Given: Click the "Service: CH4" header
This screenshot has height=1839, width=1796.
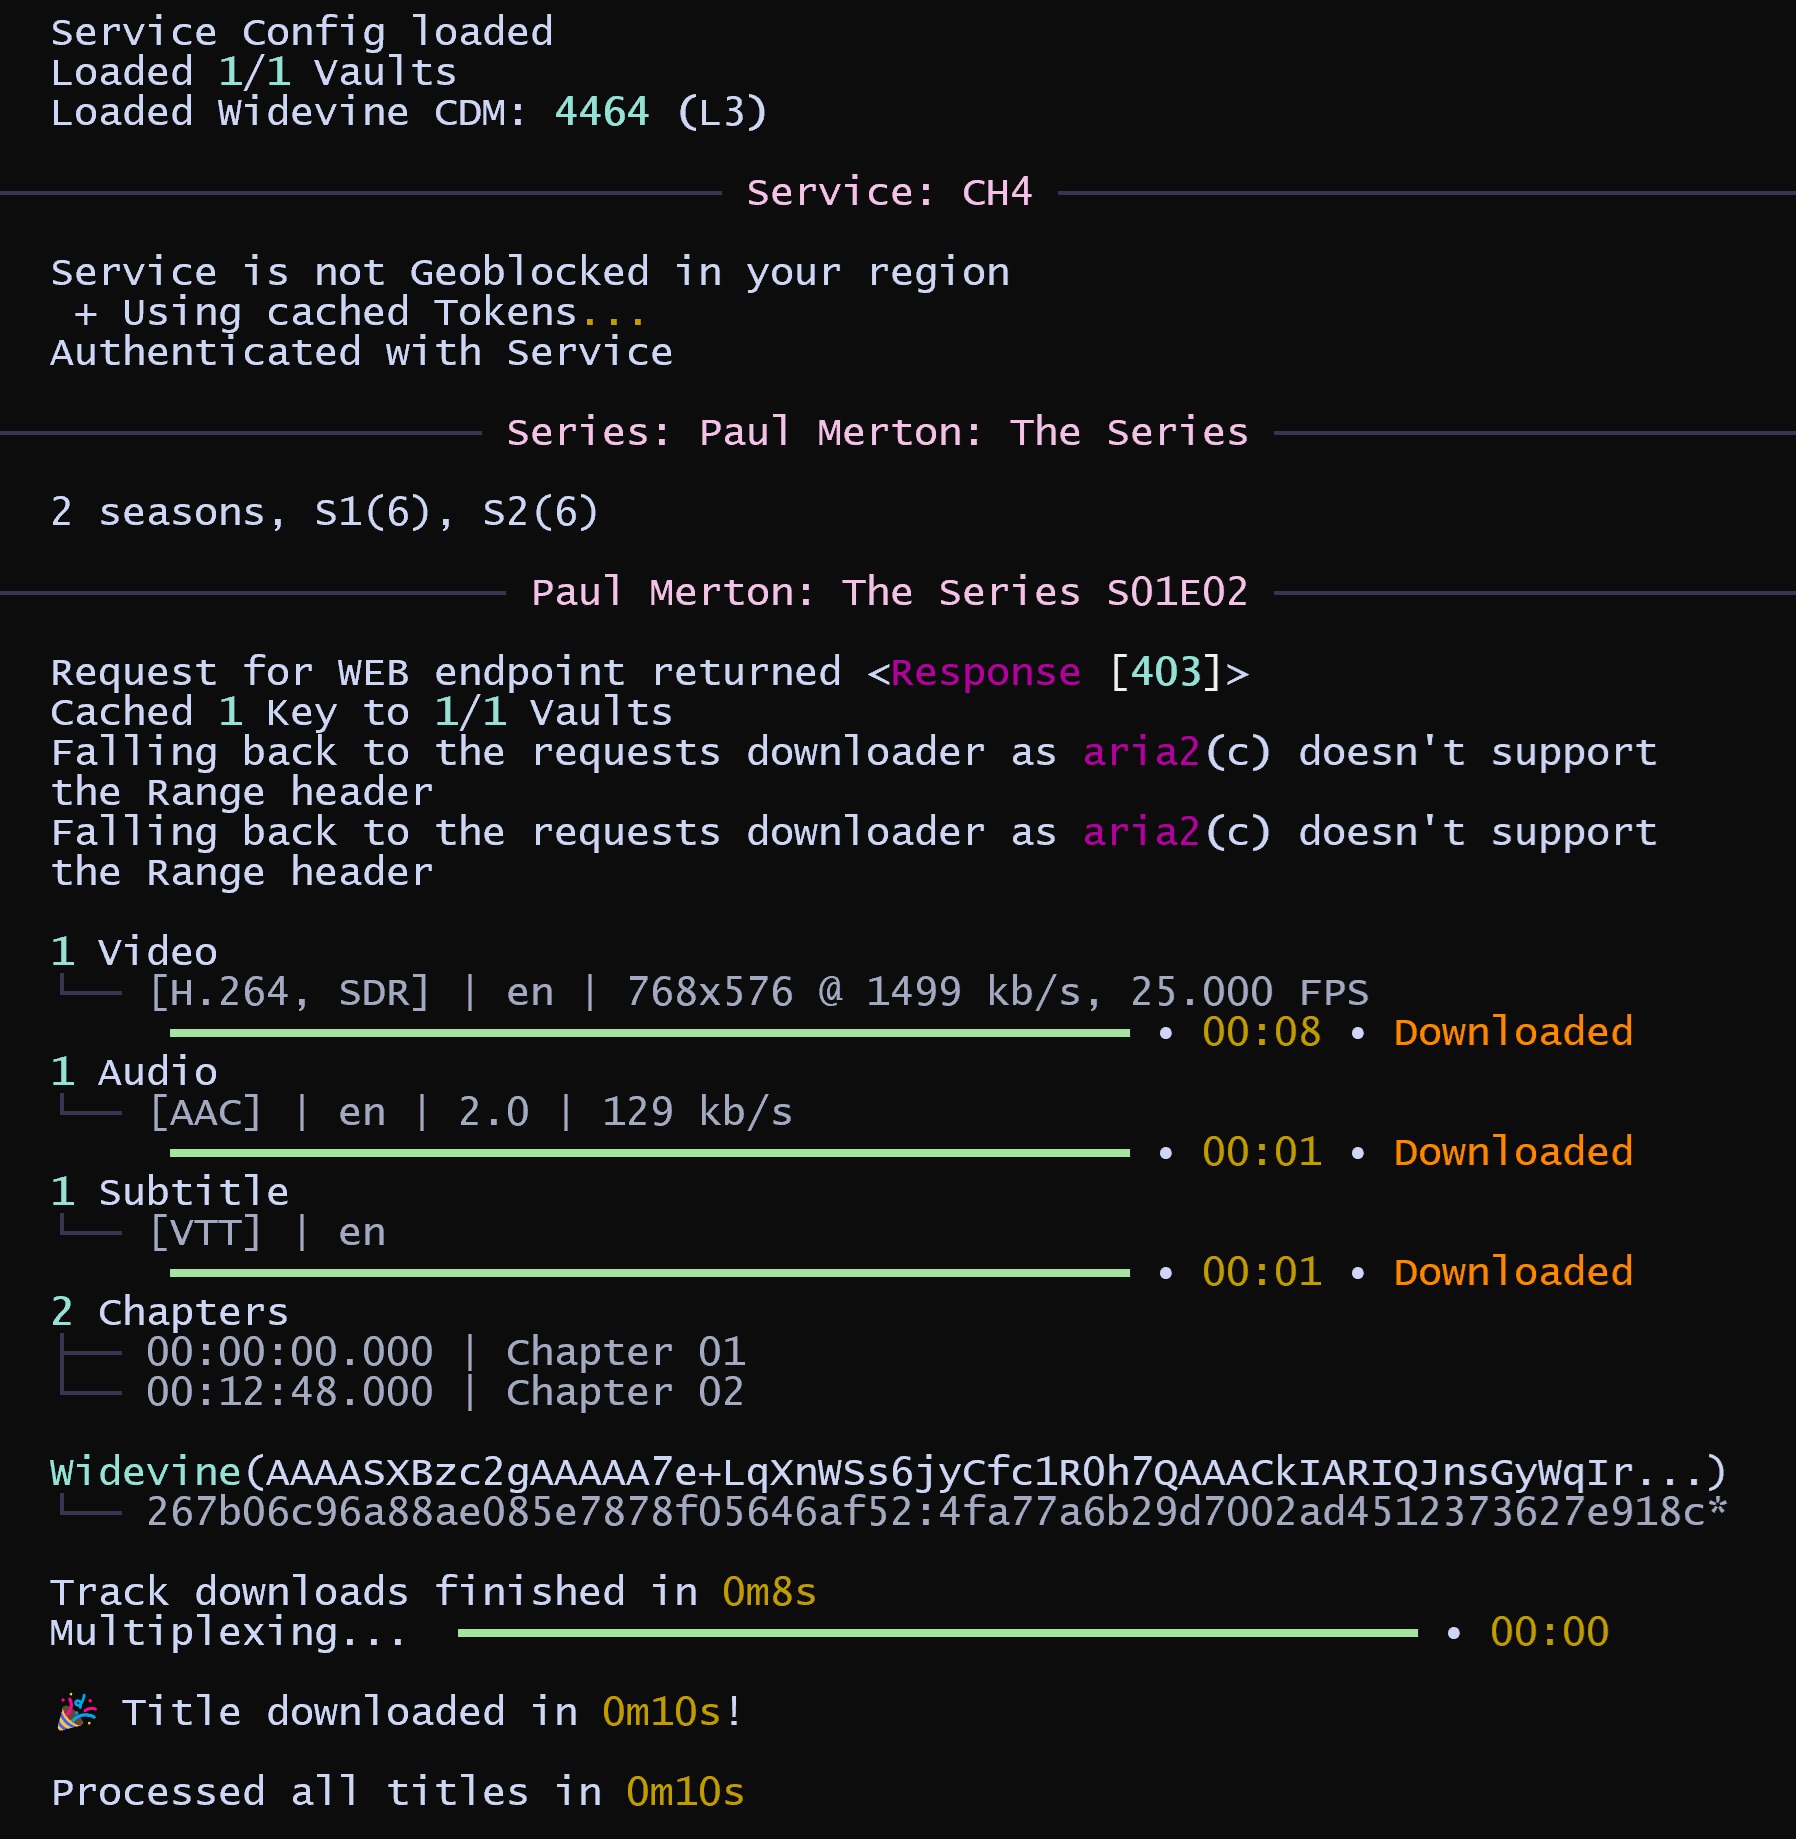Looking at the screenshot, I should pos(888,192).
